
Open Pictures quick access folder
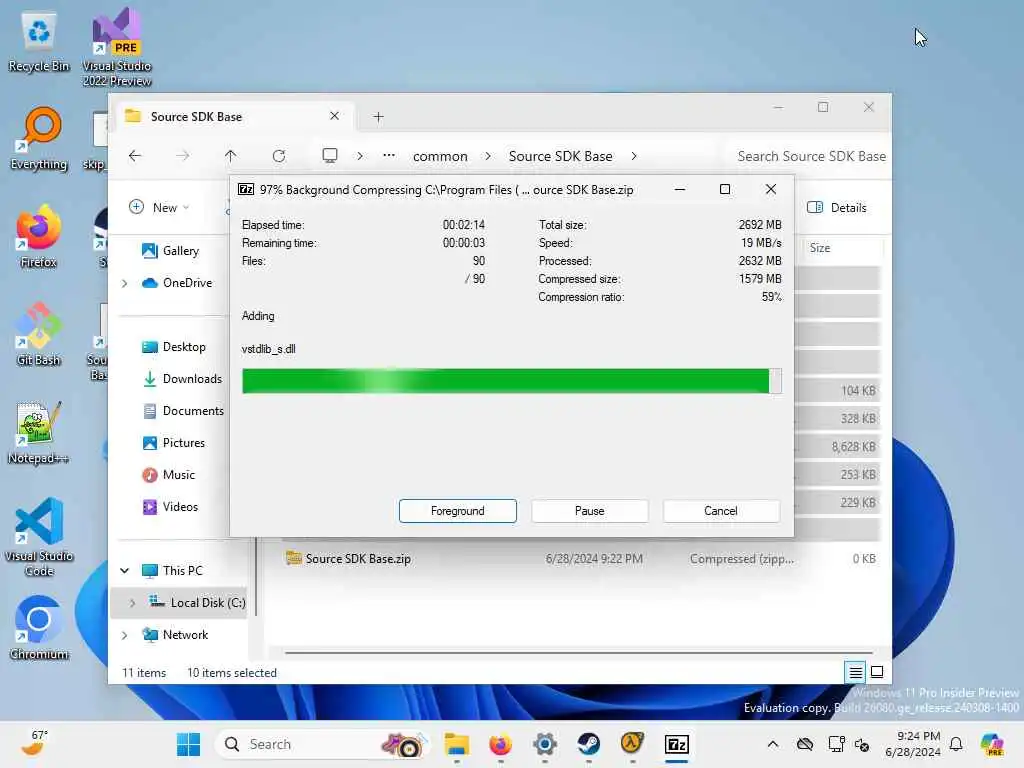click(x=173, y=443)
